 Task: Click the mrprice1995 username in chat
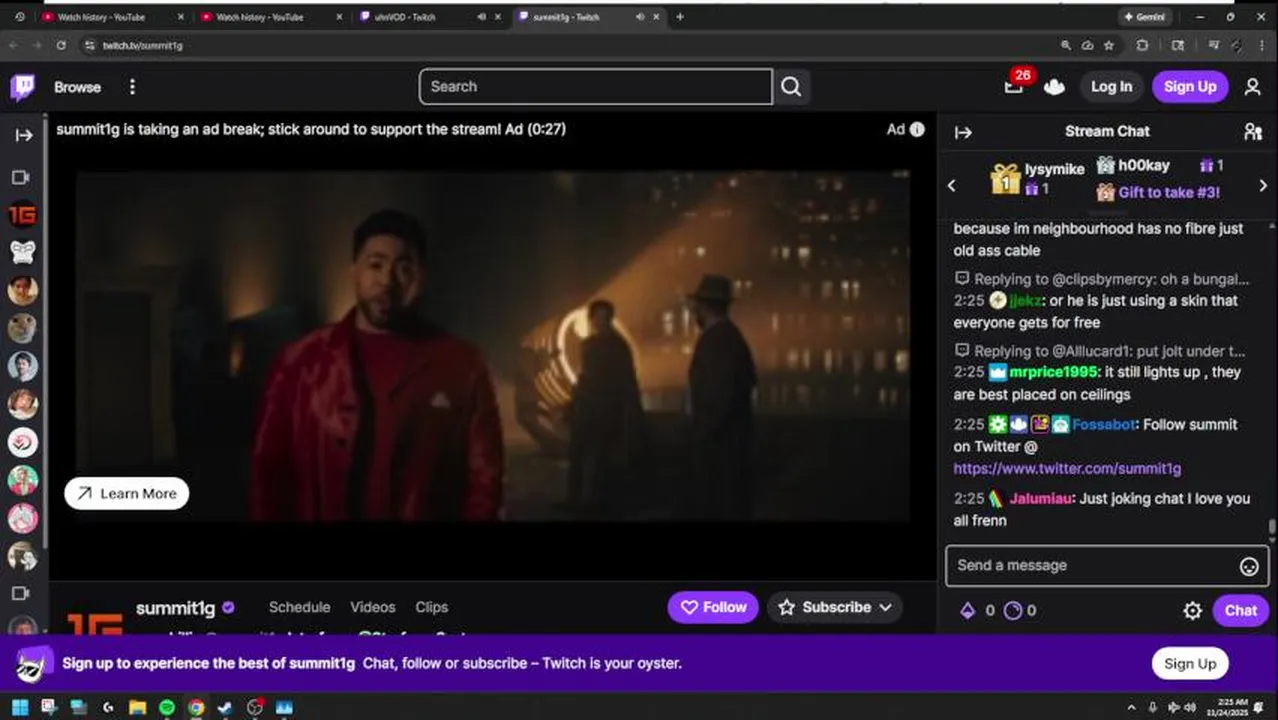pos(1054,372)
